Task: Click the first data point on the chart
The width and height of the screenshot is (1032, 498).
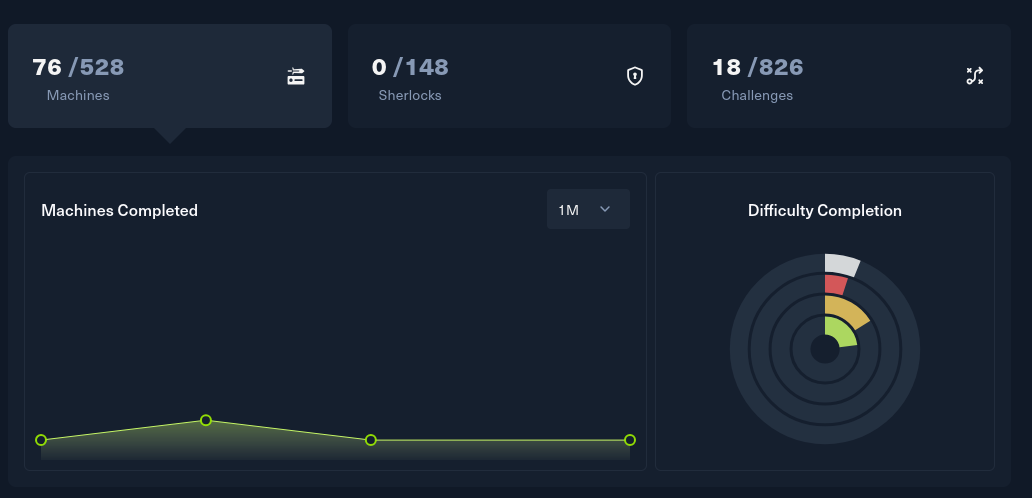Action: (x=41, y=440)
